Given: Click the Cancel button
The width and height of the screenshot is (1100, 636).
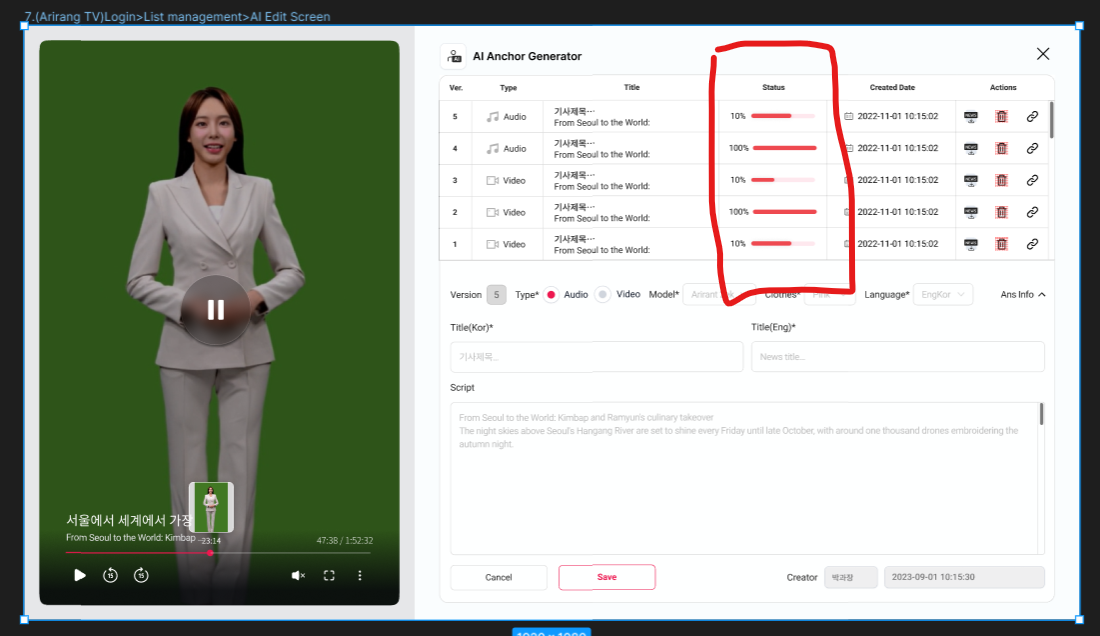Looking at the screenshot, I should pyautogui.click(x=498, y=577).
